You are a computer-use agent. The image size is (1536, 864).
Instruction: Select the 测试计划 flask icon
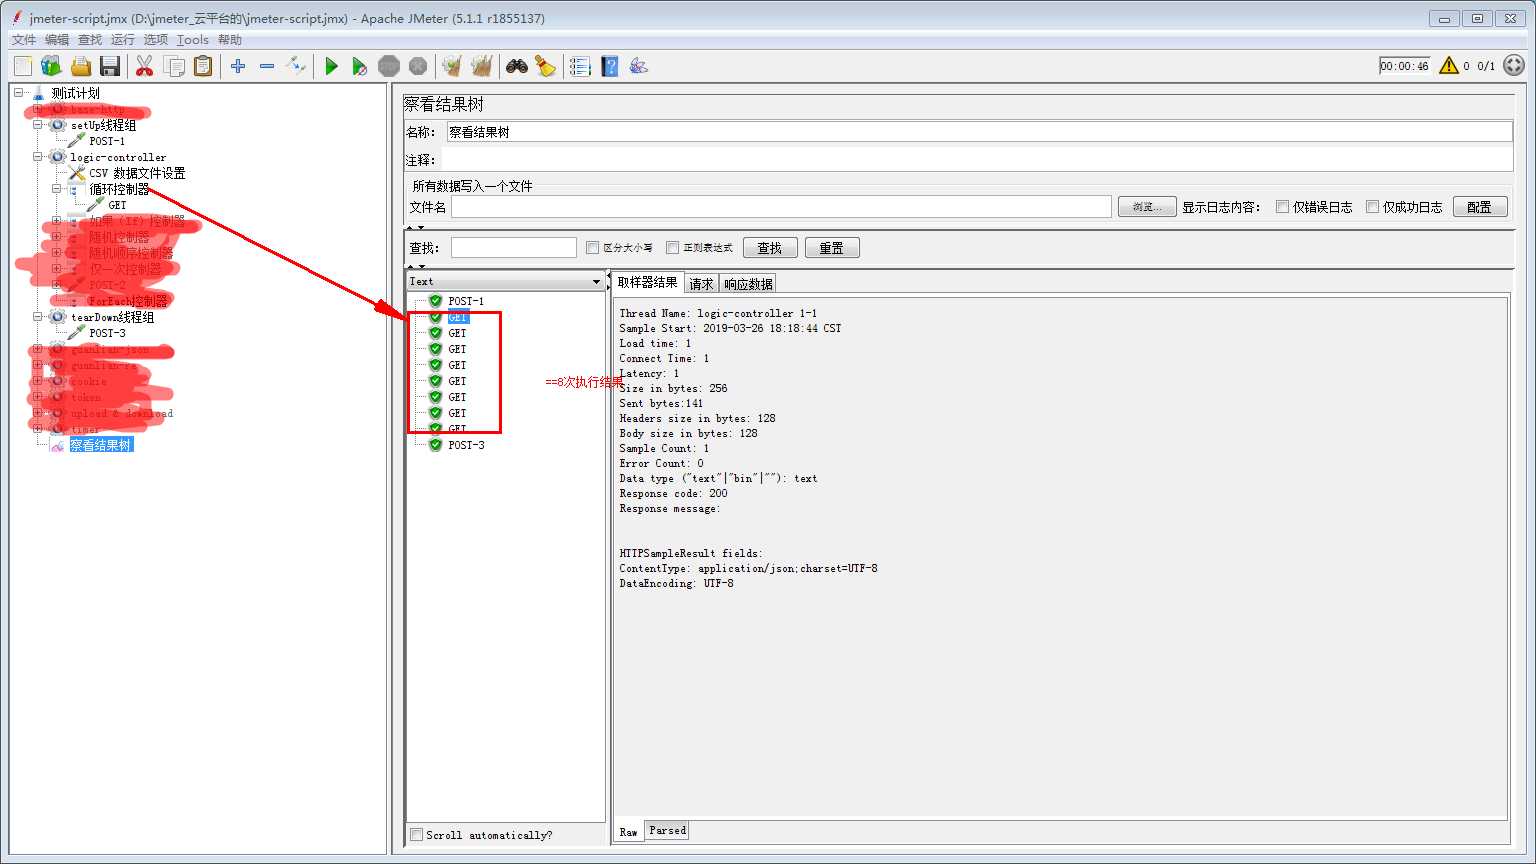[x=38, y=93]
